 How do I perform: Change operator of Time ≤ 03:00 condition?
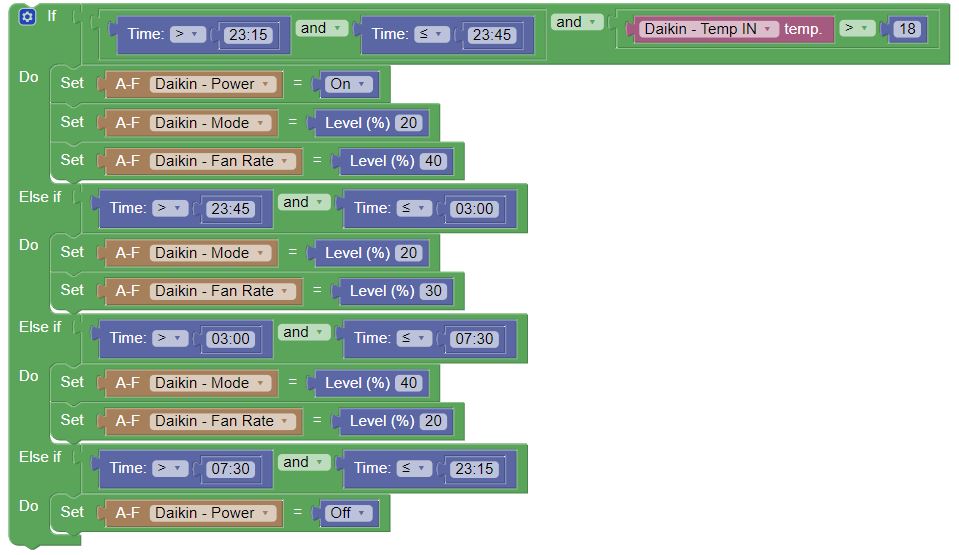click(414, 209)
